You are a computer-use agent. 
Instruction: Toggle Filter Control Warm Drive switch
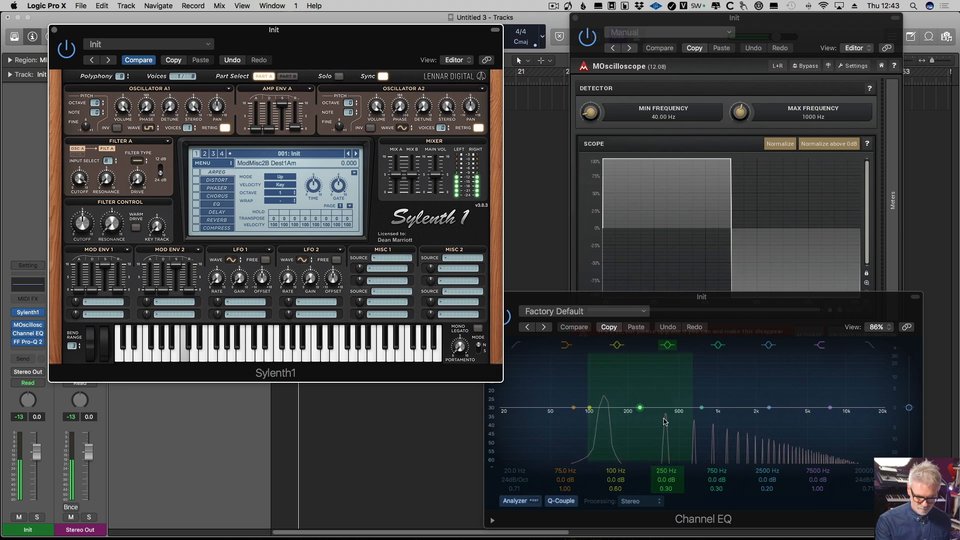click(136, 227)
